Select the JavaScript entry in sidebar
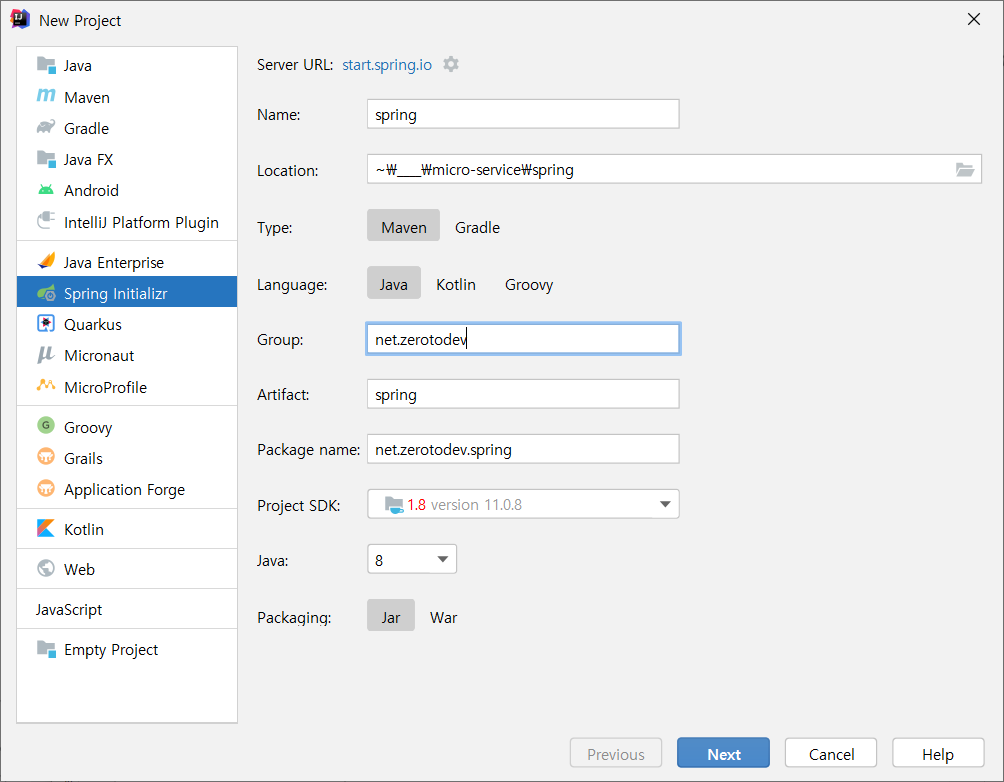The image size is (1004, 782). coord(127,609)
